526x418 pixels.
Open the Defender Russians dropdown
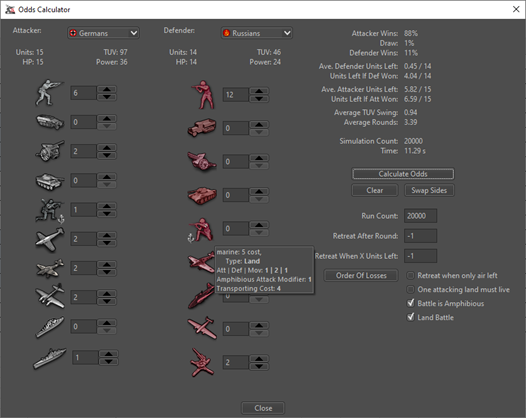point(257,33)
